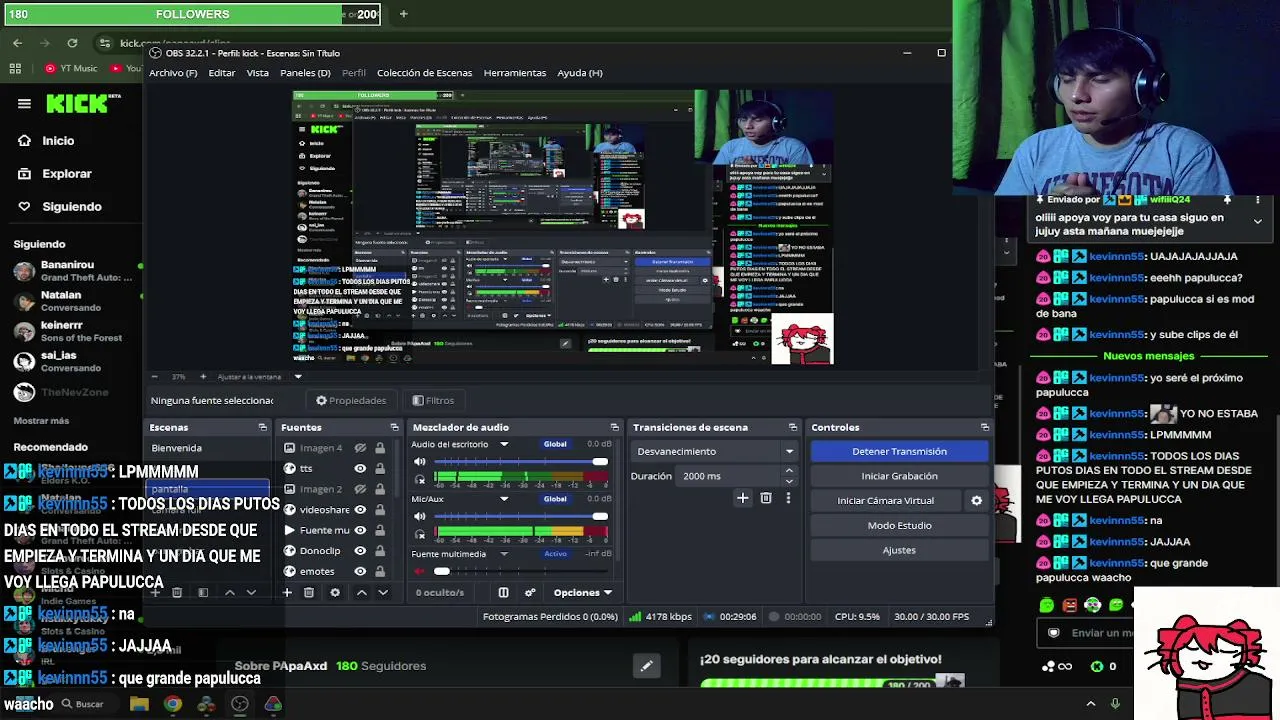The width and height of the screenshot is (1280, 720).
Task: Hide the tts source
Action: (360, 468)
